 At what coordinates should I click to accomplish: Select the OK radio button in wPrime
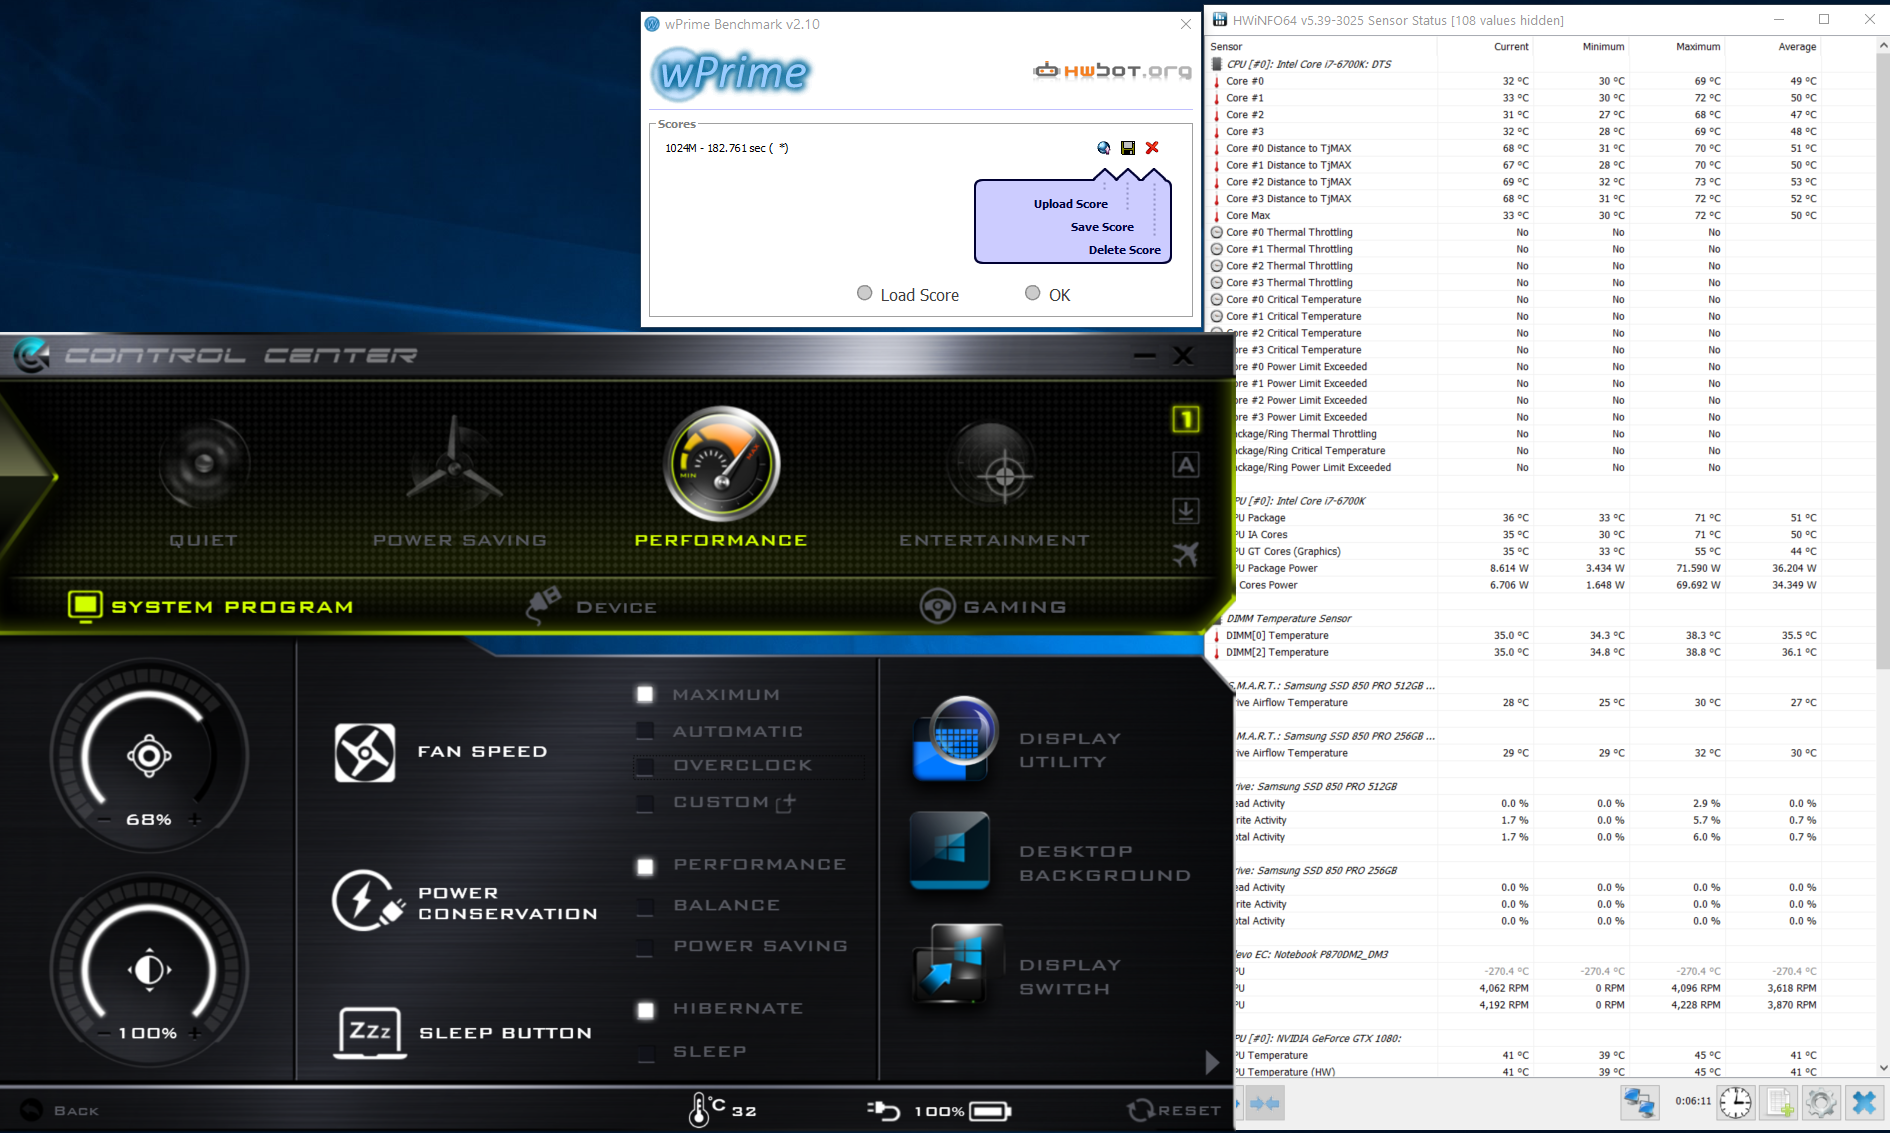click(1033, 293)
